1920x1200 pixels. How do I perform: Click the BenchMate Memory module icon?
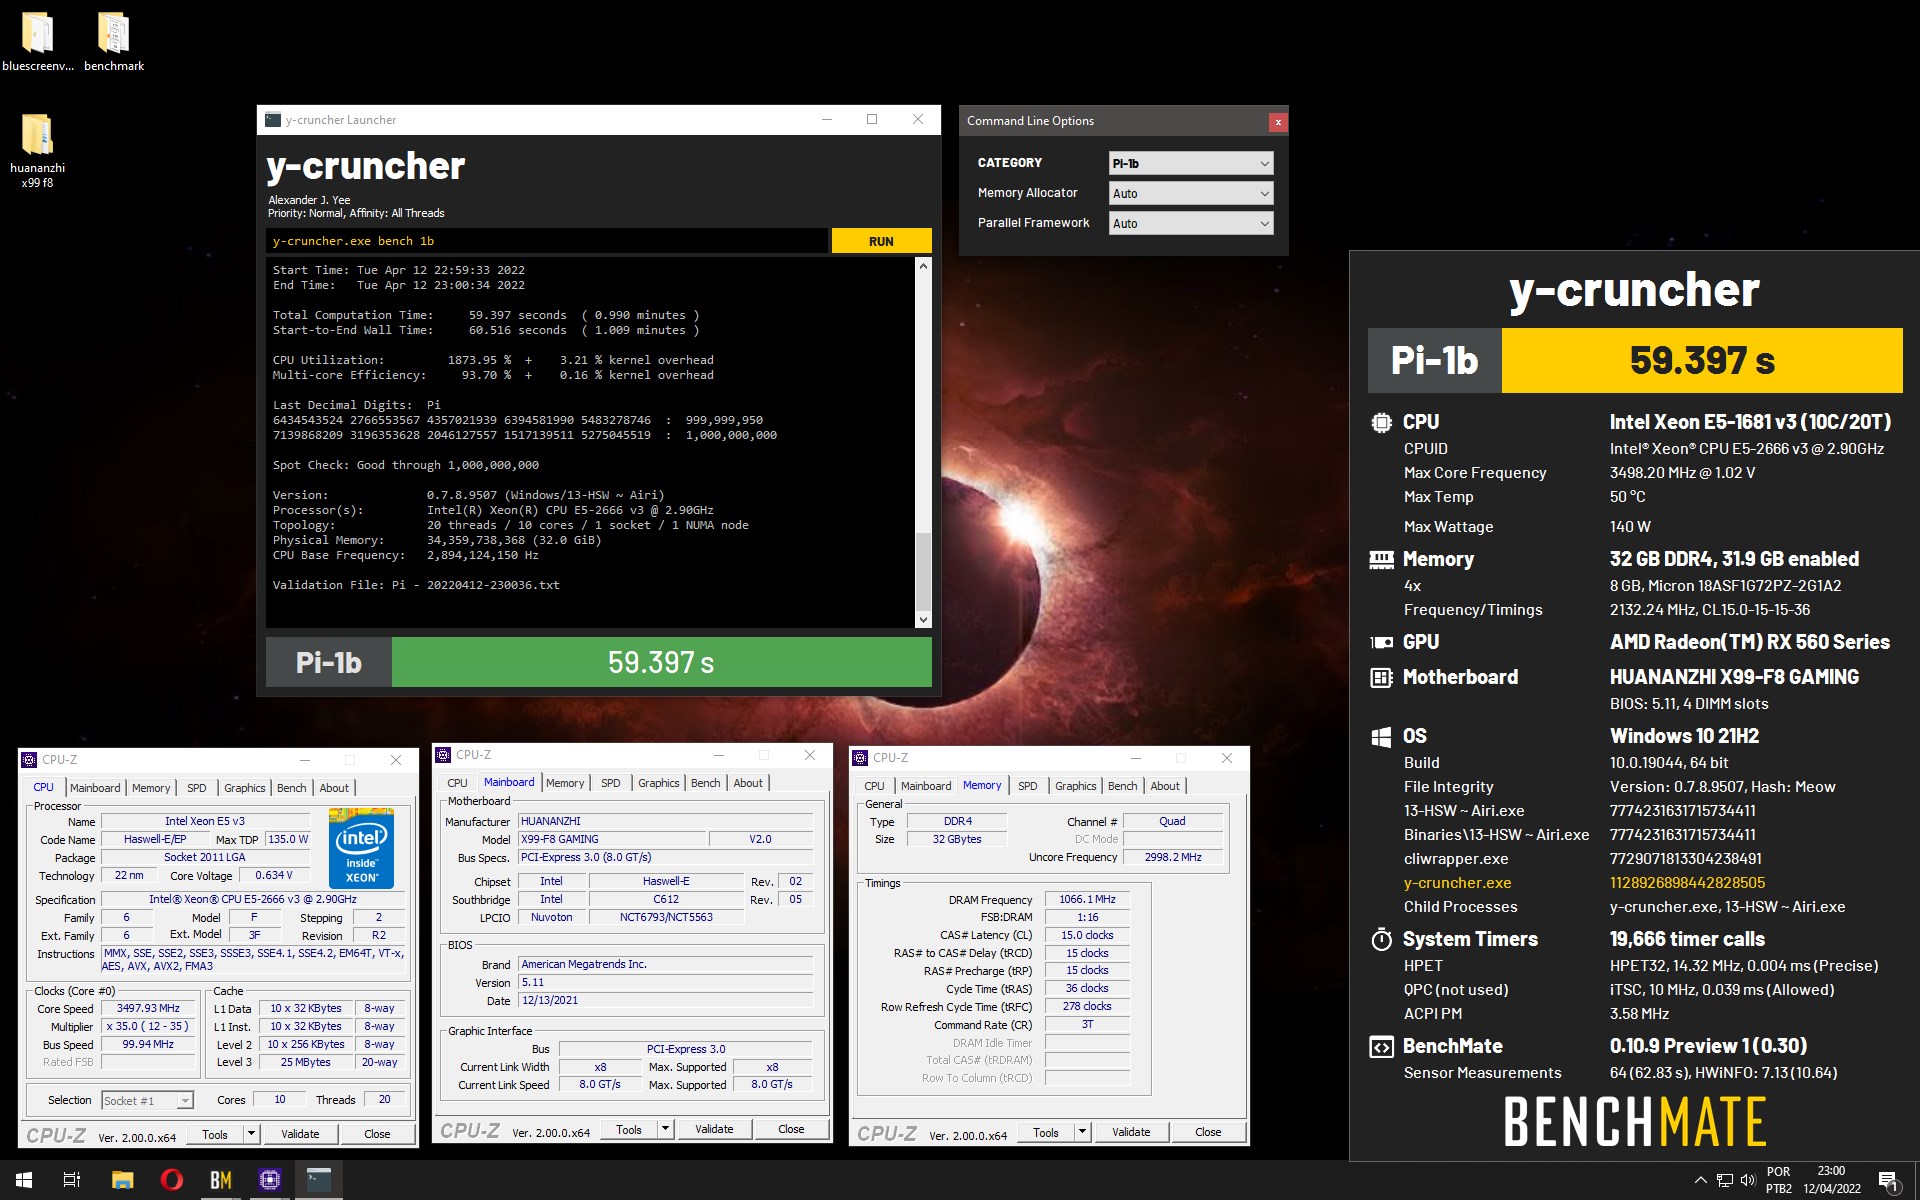coord(1381,560)
